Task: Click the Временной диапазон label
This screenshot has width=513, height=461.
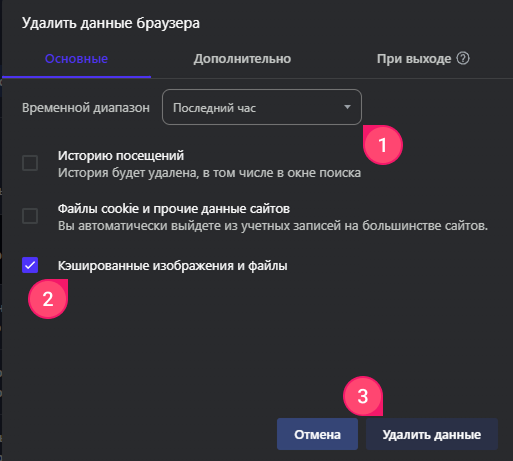Action: point(86,108)
